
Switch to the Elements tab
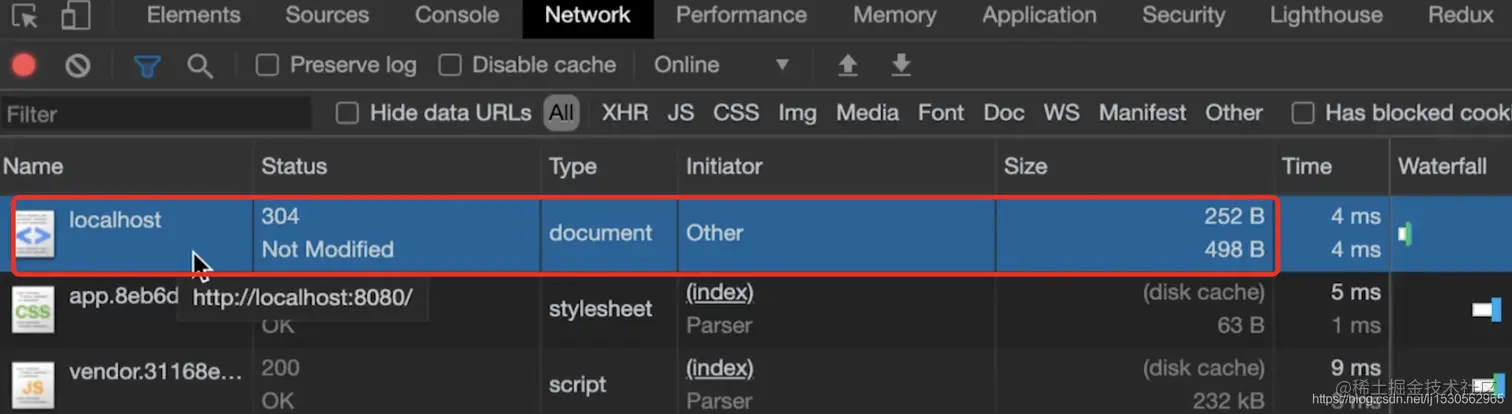point(193,15)
